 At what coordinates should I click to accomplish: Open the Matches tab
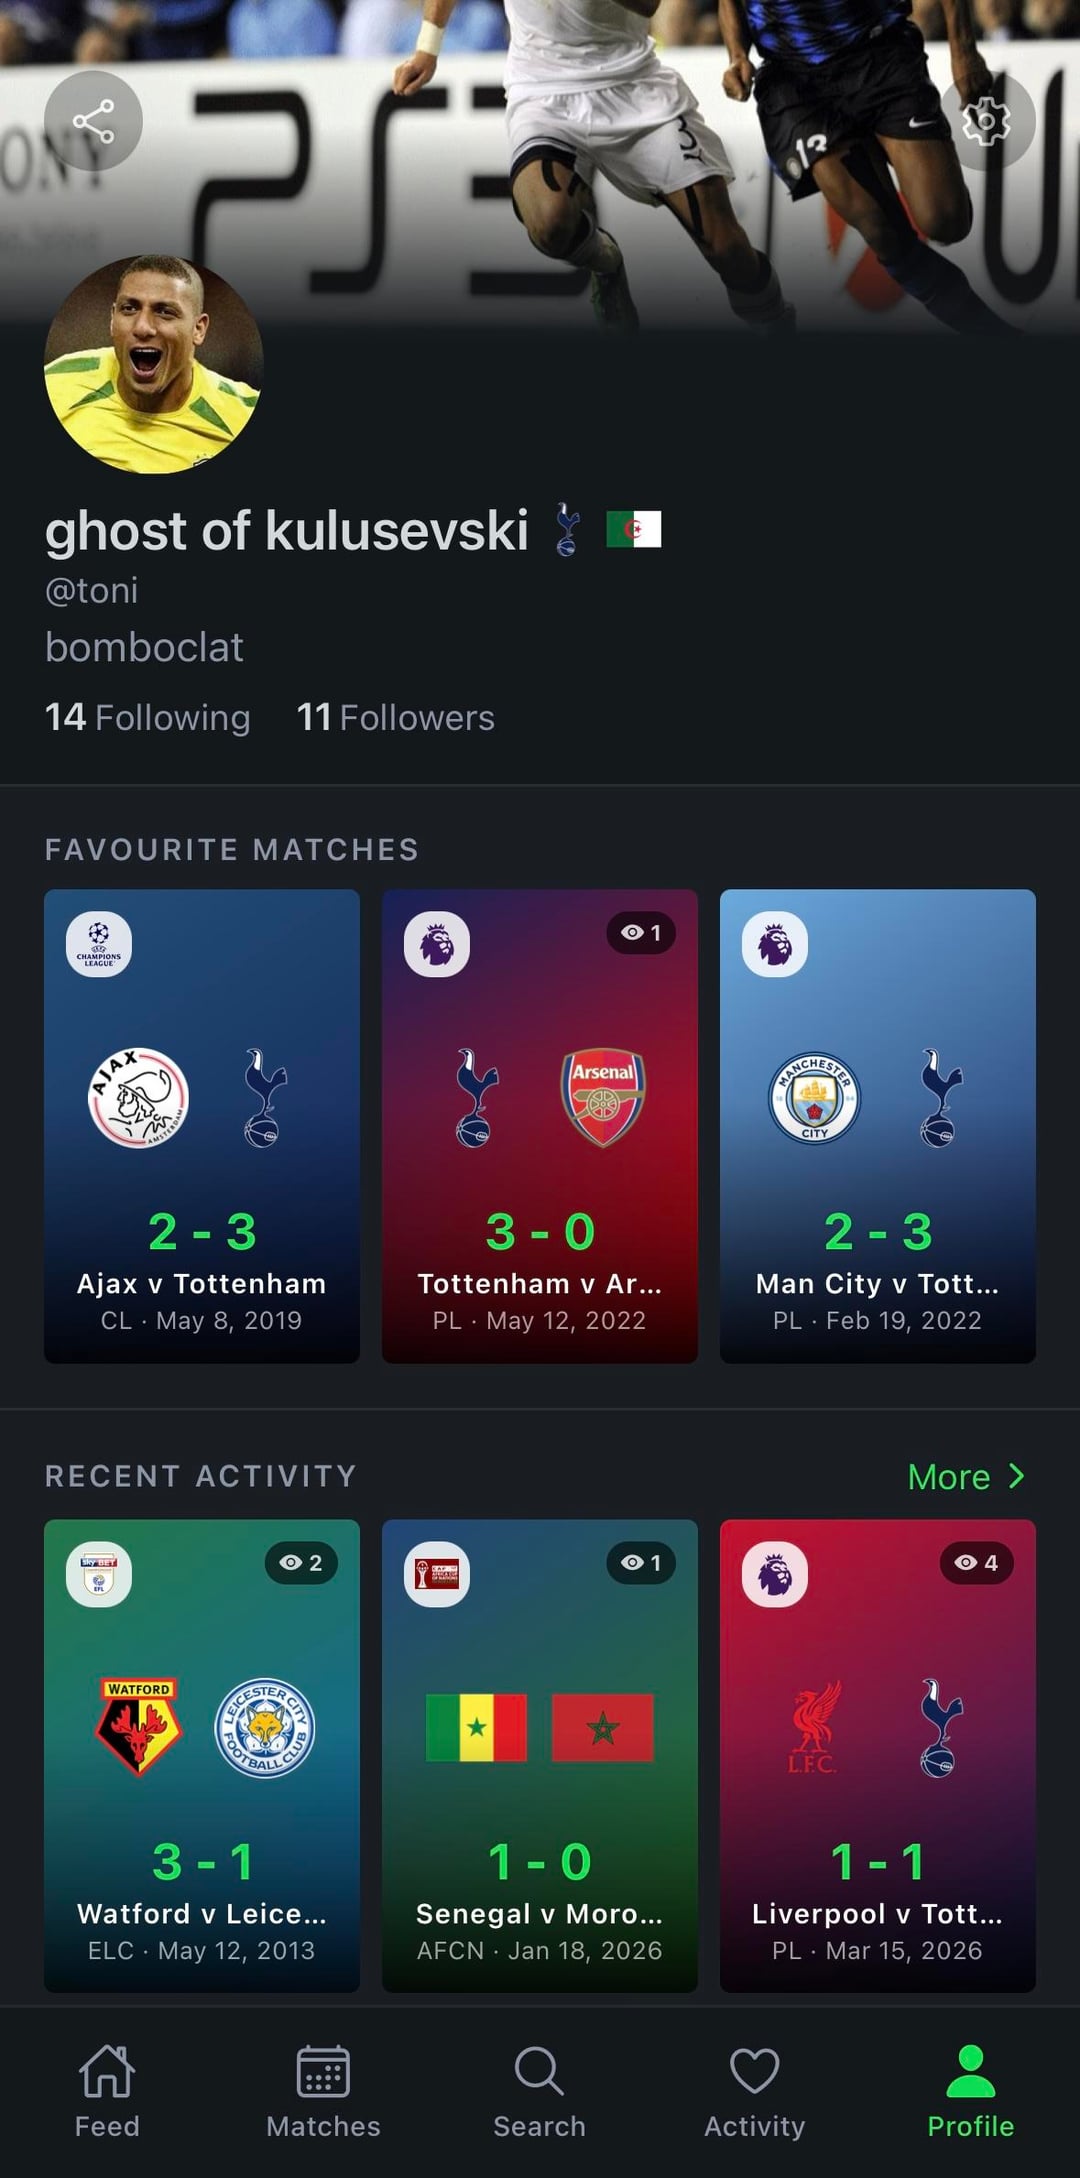click(x=323, y=2090)
